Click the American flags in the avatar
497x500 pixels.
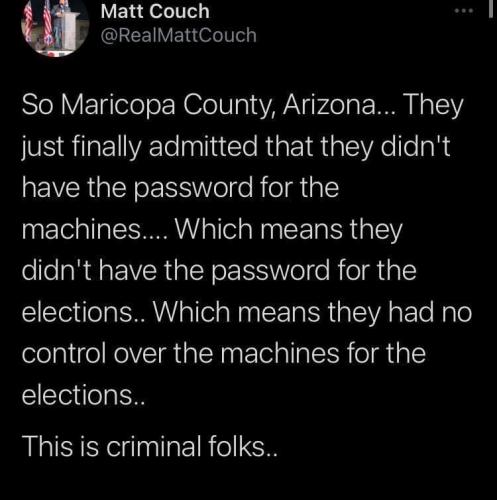(39, 23)
